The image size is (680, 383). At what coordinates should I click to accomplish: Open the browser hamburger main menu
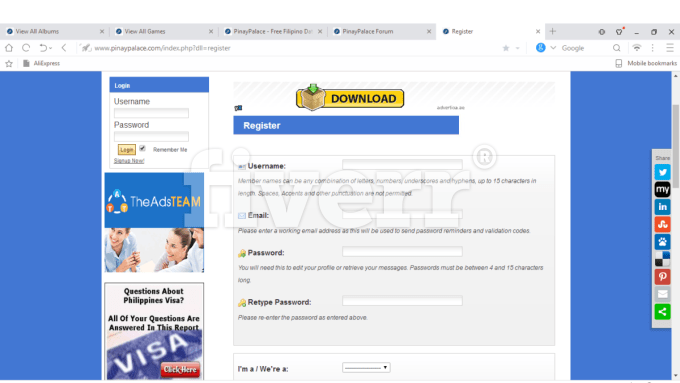tap(670, 48)
